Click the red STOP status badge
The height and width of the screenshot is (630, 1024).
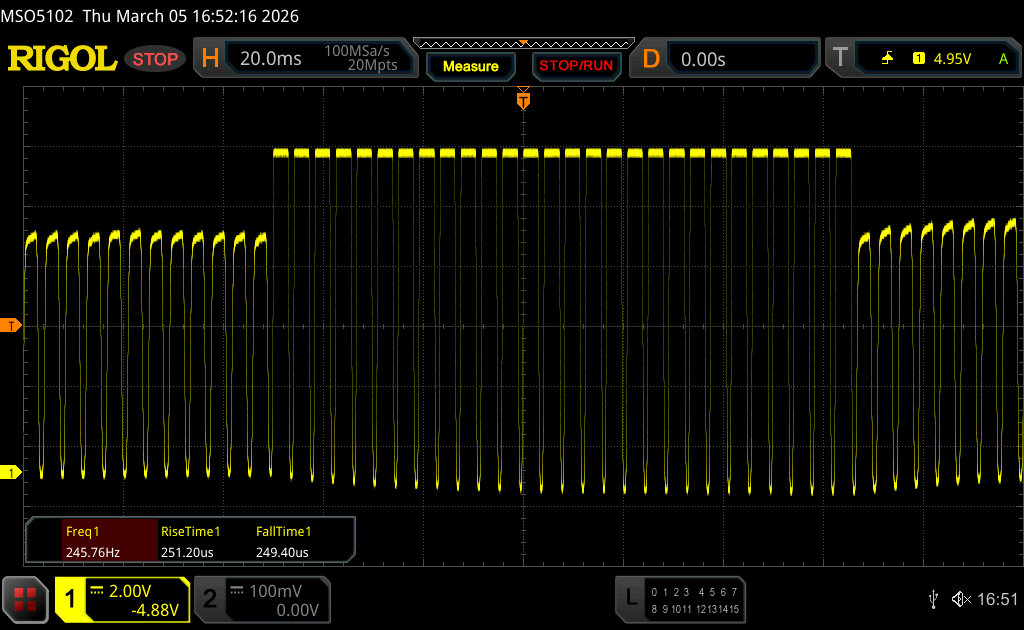pyautogui.click(x=155, y=59)
